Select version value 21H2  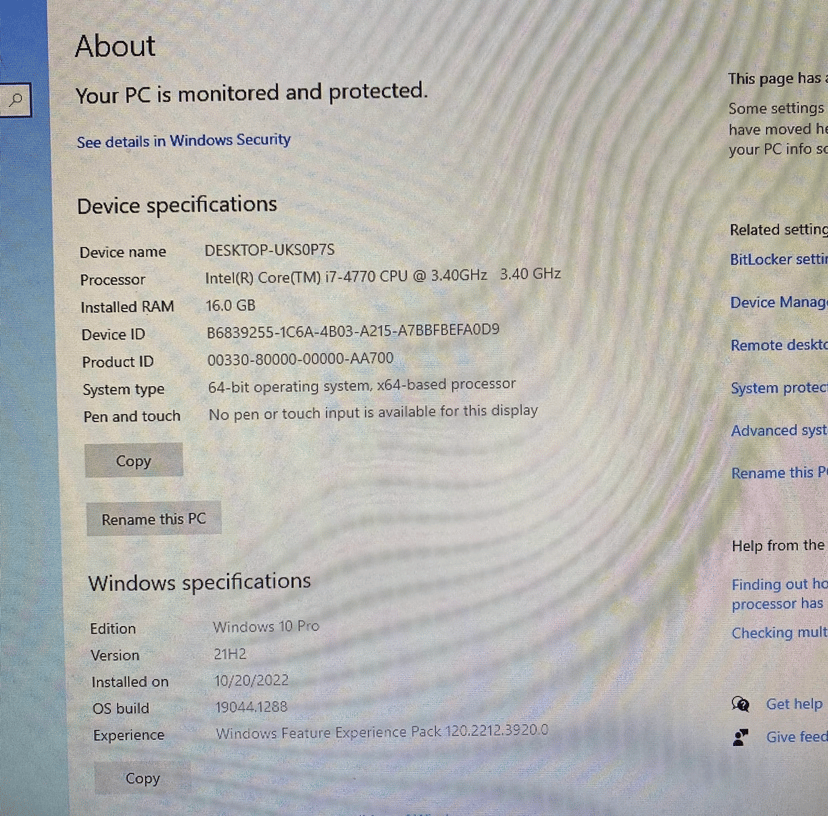click(x=230, y=654)
